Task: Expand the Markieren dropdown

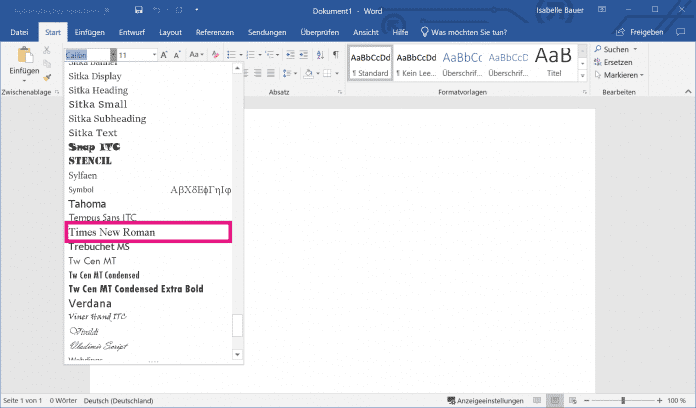Action: coord(641,75)
